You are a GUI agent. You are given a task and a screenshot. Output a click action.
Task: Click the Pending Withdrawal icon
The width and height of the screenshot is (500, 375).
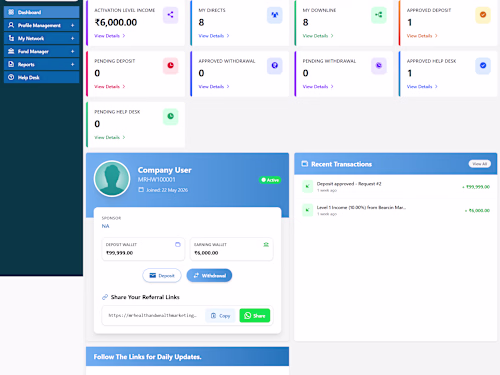379,65
